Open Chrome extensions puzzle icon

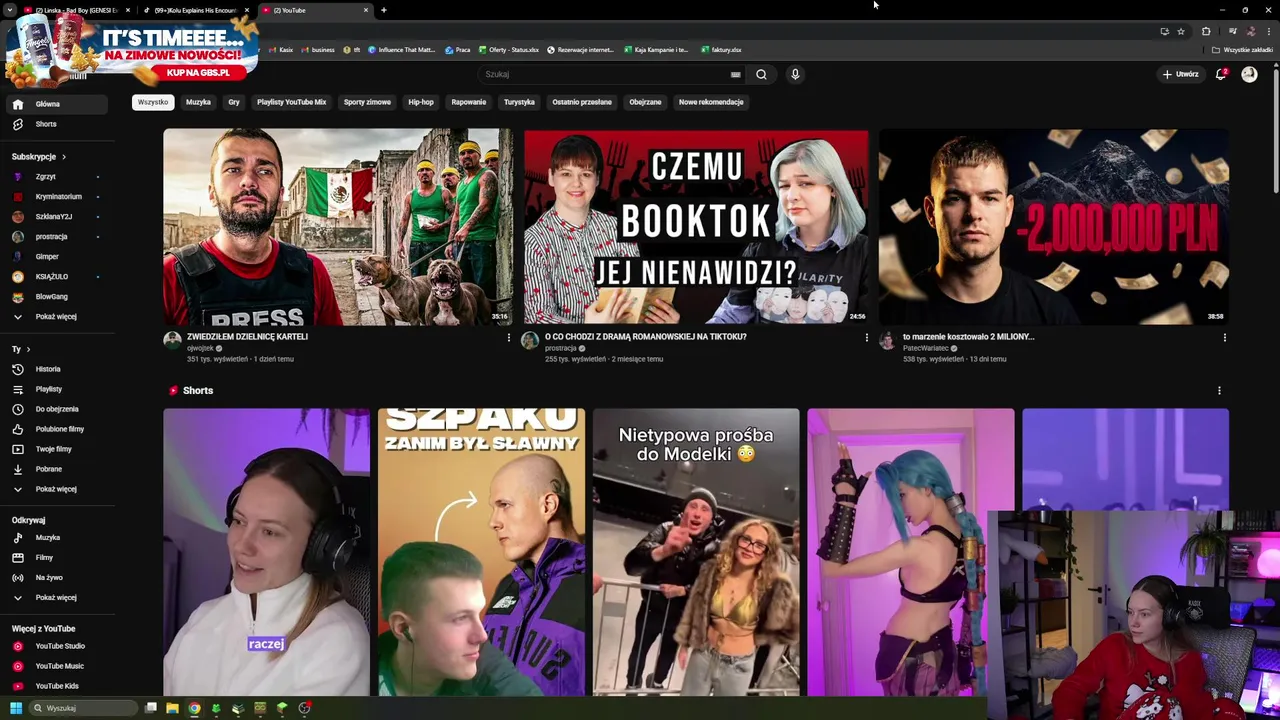pos(1206,31)
